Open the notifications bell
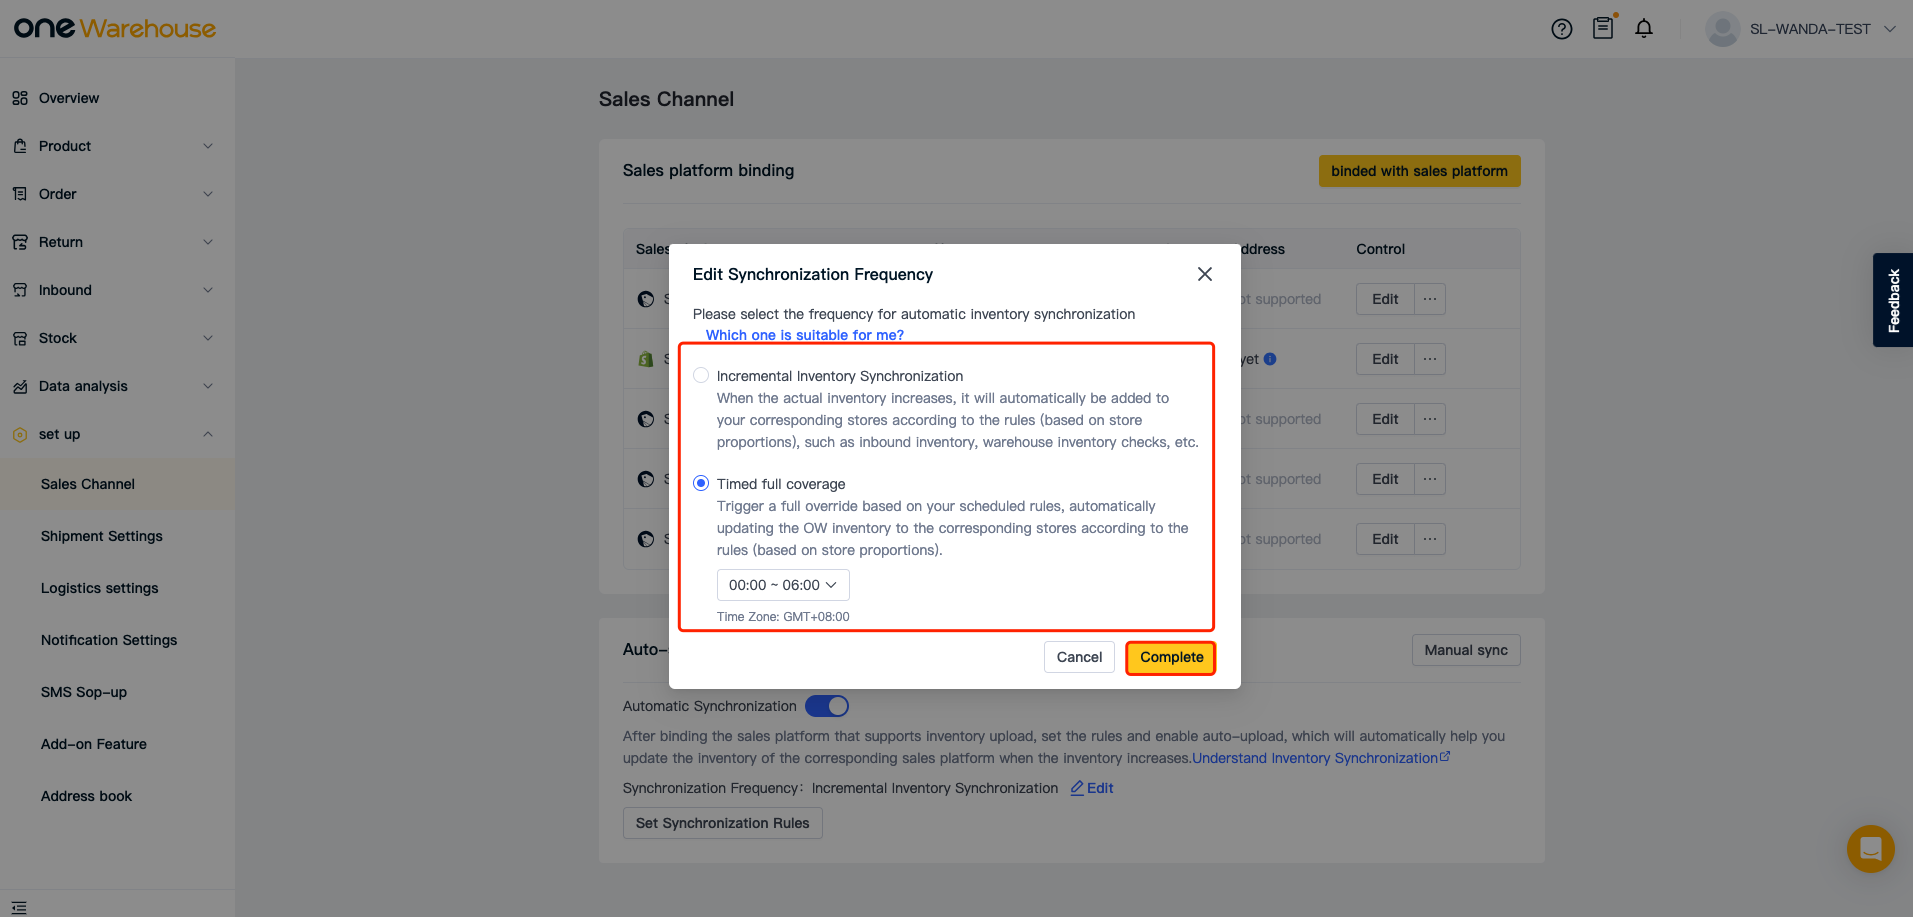This screenshot has width=1913, height=917. click(x=1644, y=29)
